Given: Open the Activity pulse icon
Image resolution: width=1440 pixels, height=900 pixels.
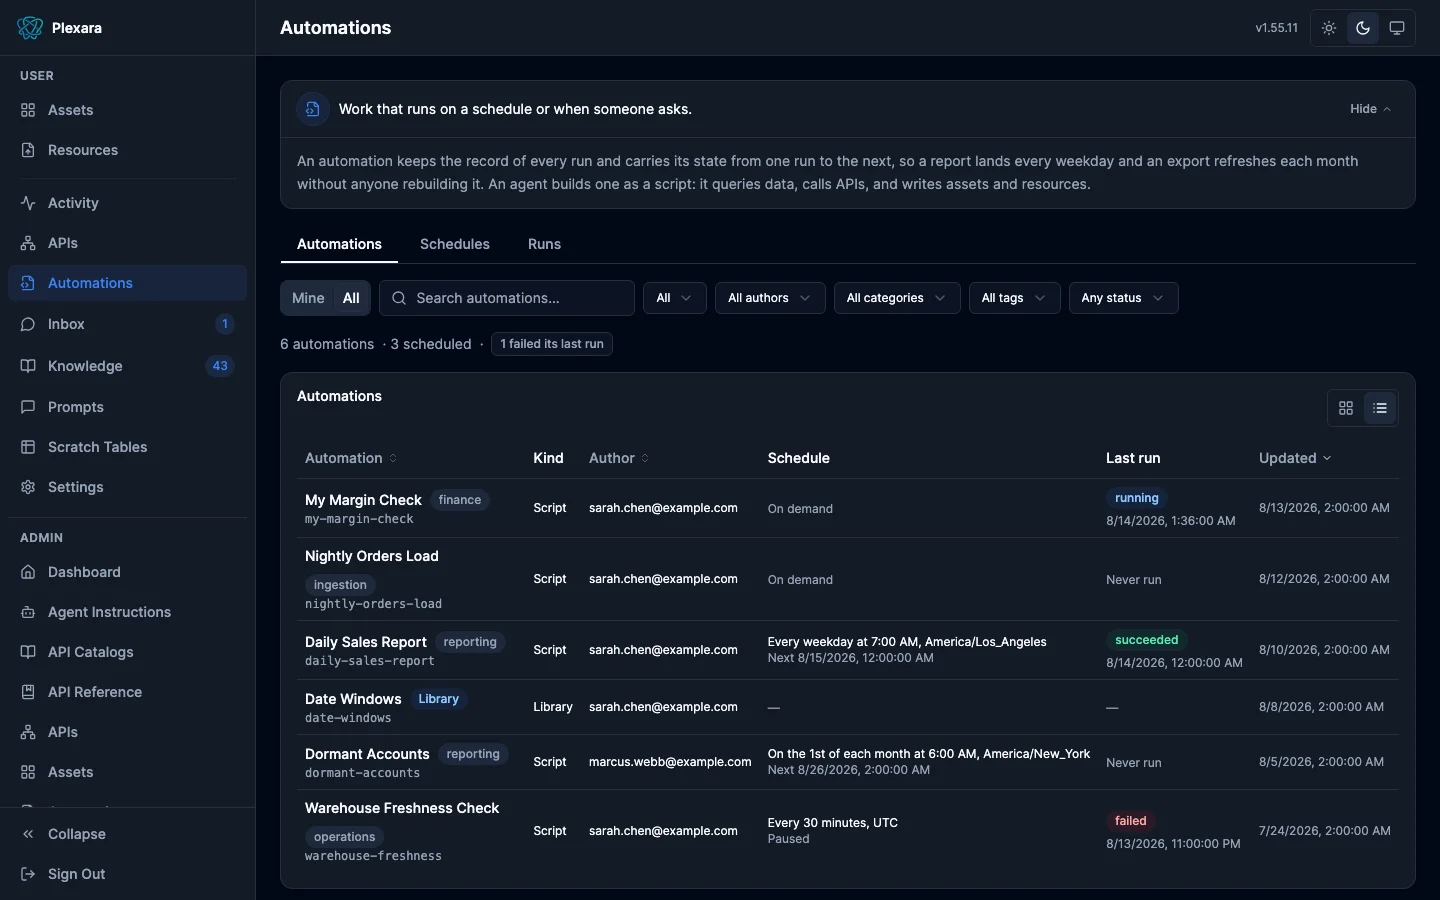Looking at the screenshot, I should [x=28, y=203].
